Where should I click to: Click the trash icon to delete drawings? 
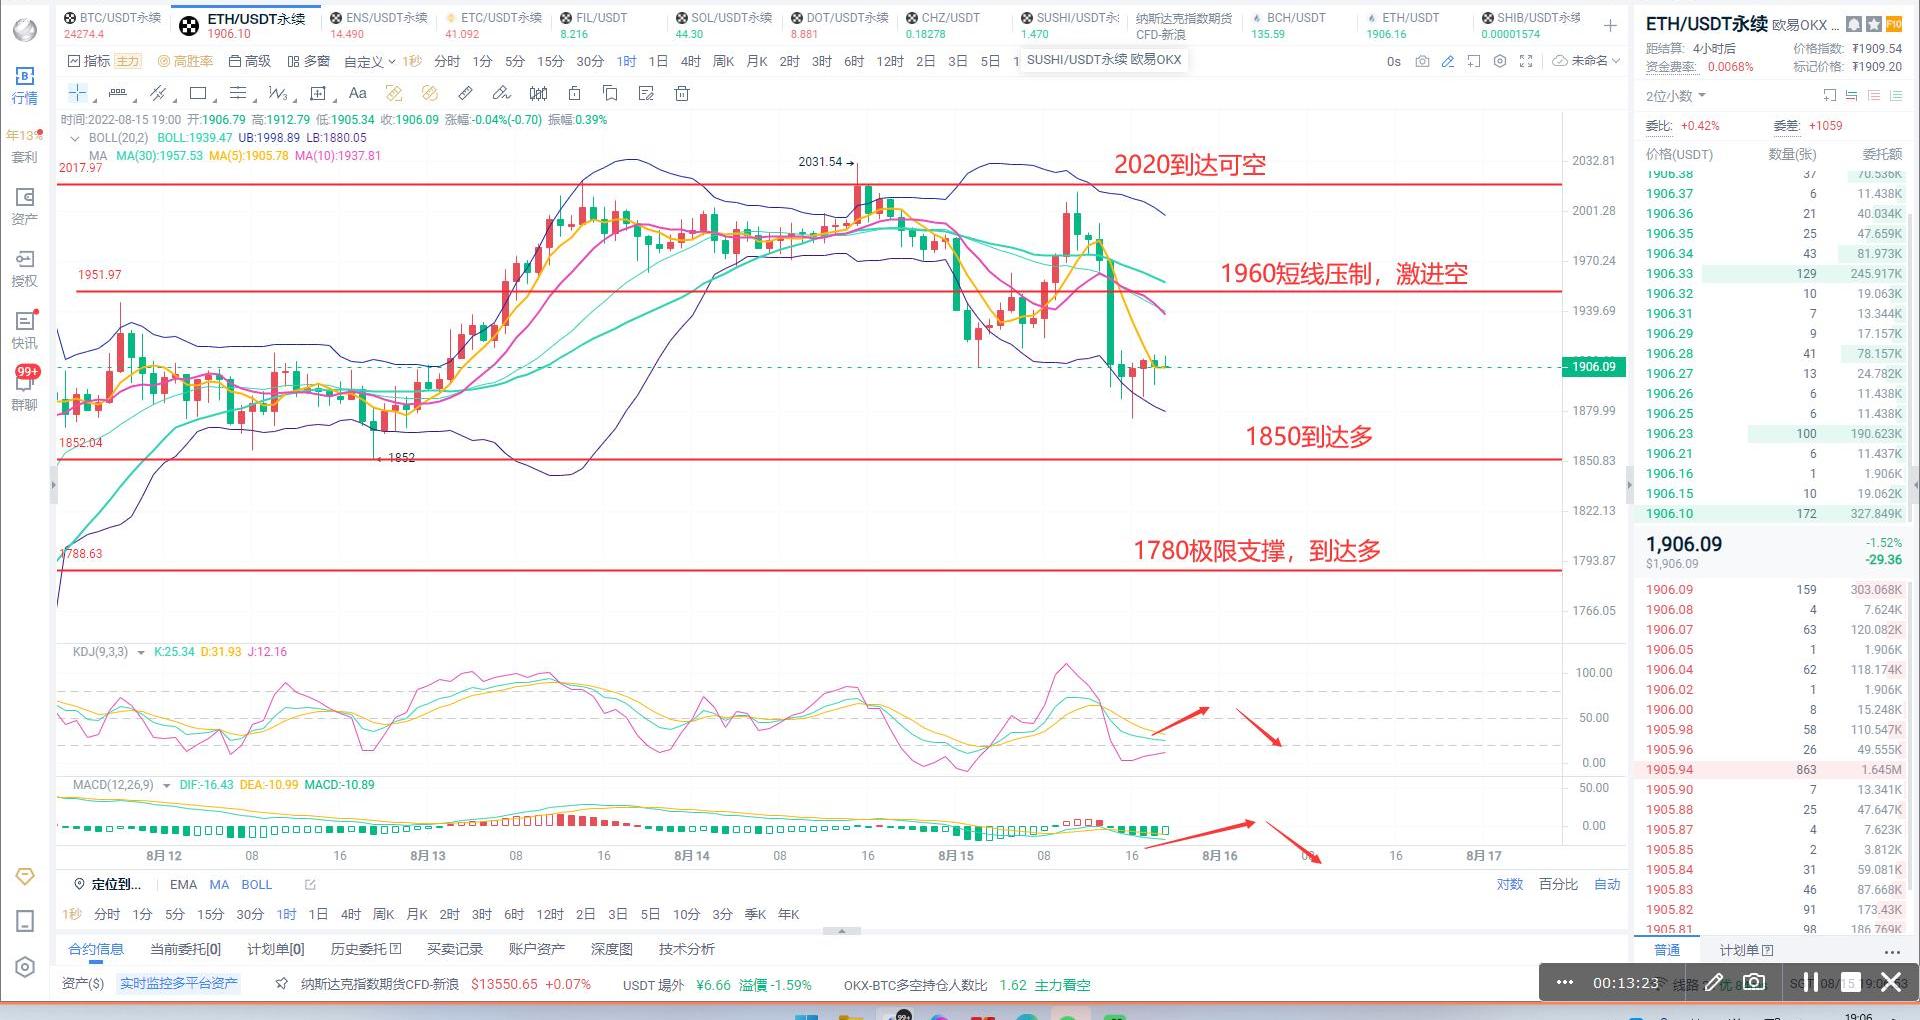(x=682, y=94)
